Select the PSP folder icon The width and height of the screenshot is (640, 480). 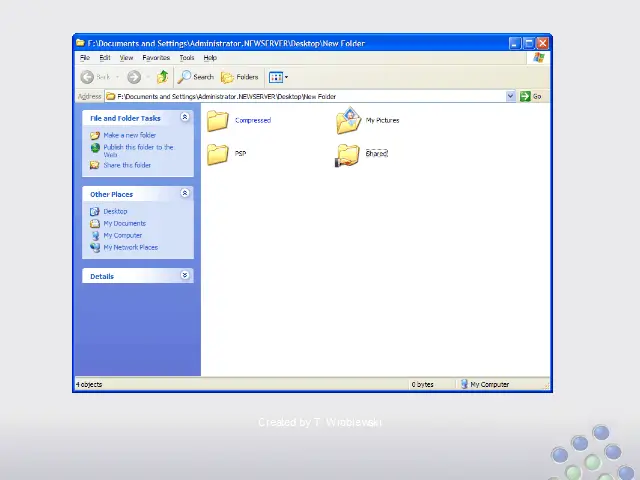click(218, 154)
